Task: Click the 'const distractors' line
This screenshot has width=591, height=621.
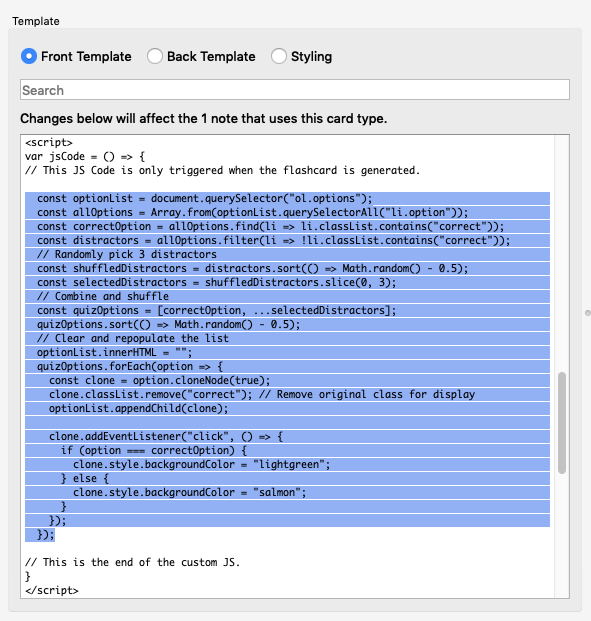Action: [273, 240]
